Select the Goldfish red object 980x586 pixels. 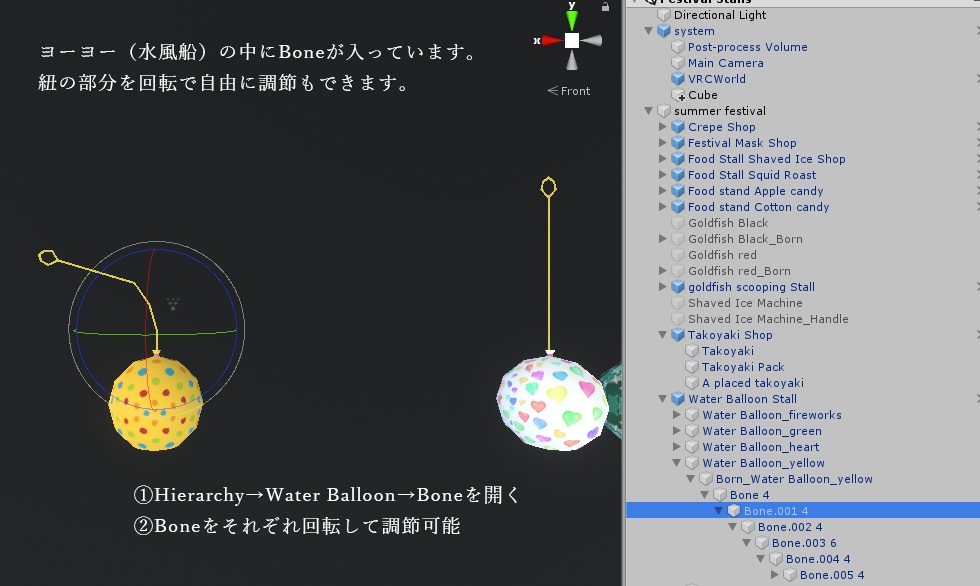point(722,255)
